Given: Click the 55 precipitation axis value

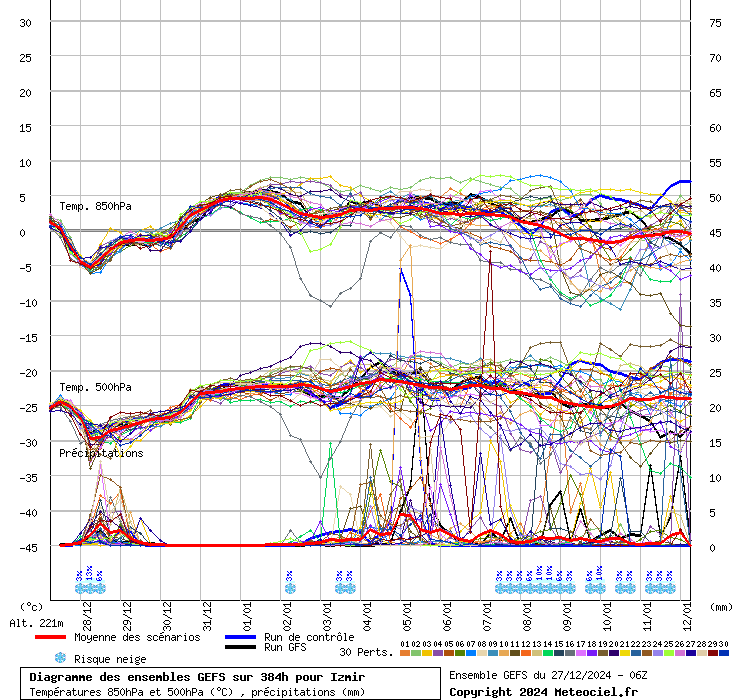Looking at the screenshot, I should pos(715,163).
